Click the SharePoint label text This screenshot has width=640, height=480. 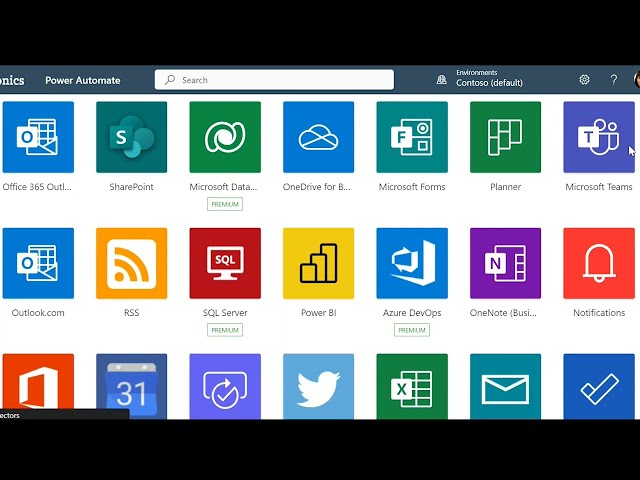[131, 187]
